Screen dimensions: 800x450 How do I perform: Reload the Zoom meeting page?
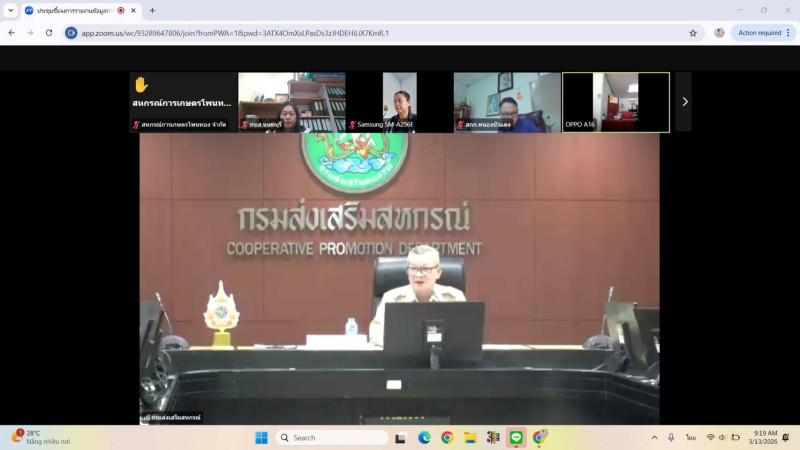[46, 33]
